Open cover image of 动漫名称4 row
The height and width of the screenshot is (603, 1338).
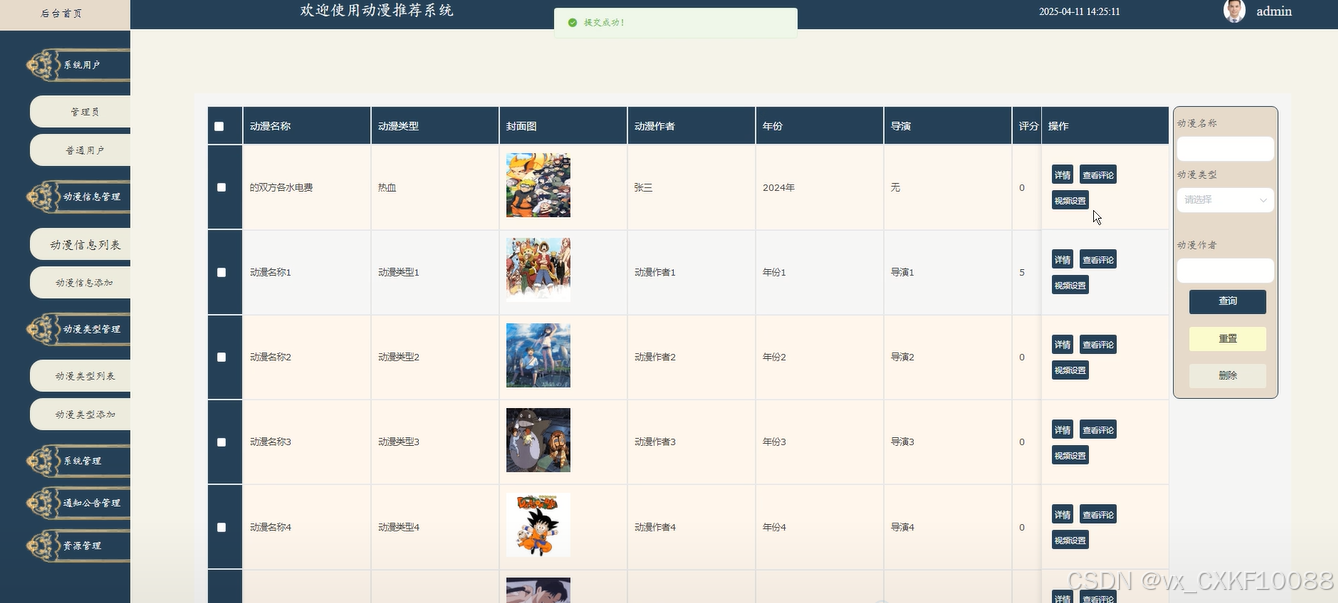[x=538, y=525]
